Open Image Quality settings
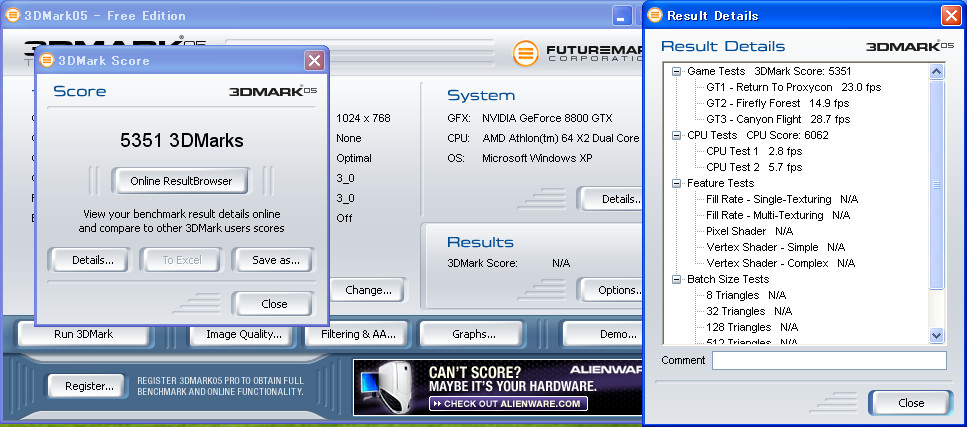 244,334
